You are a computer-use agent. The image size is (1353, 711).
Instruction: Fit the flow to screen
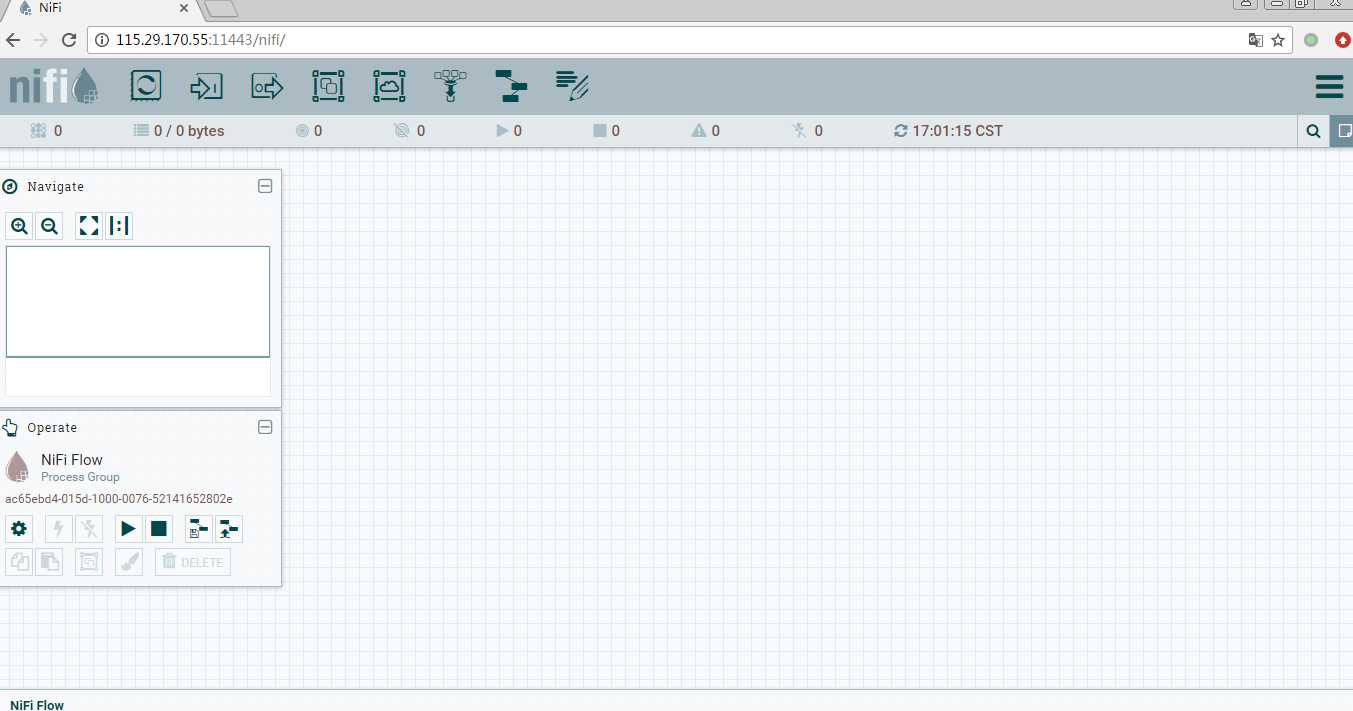coord(89,227)
